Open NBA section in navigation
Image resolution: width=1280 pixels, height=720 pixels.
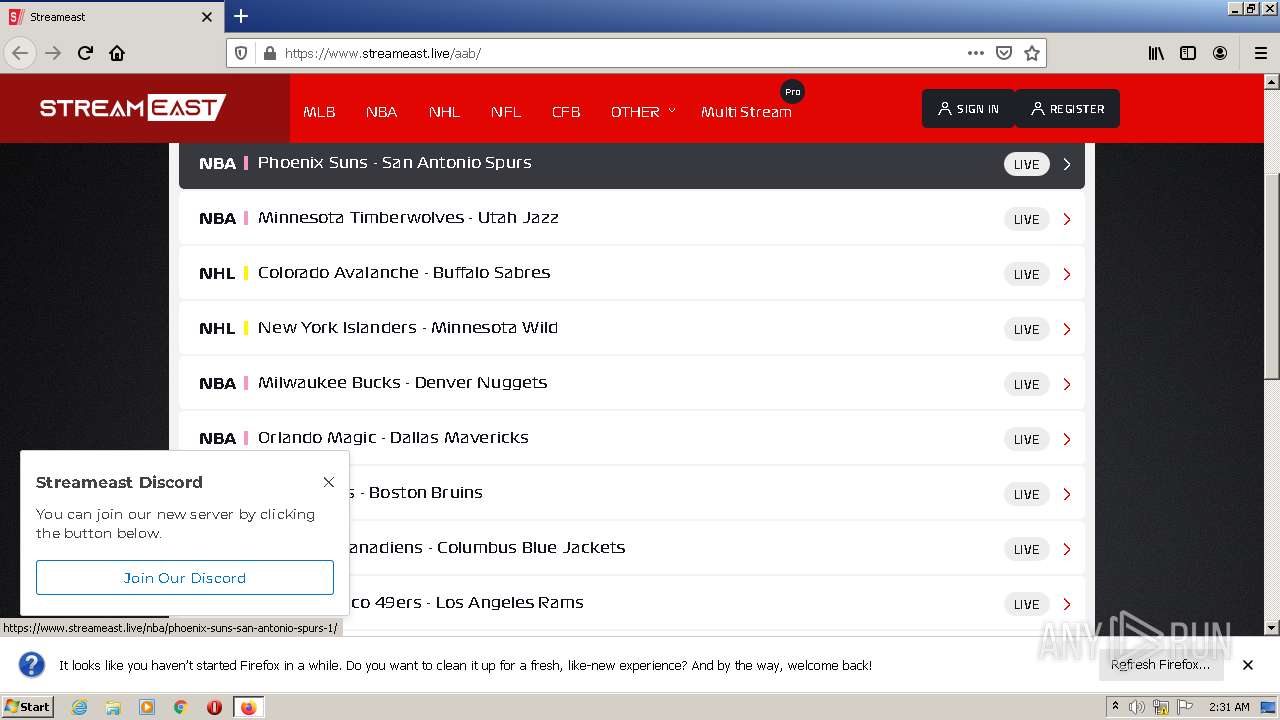[x=381, y=112]
